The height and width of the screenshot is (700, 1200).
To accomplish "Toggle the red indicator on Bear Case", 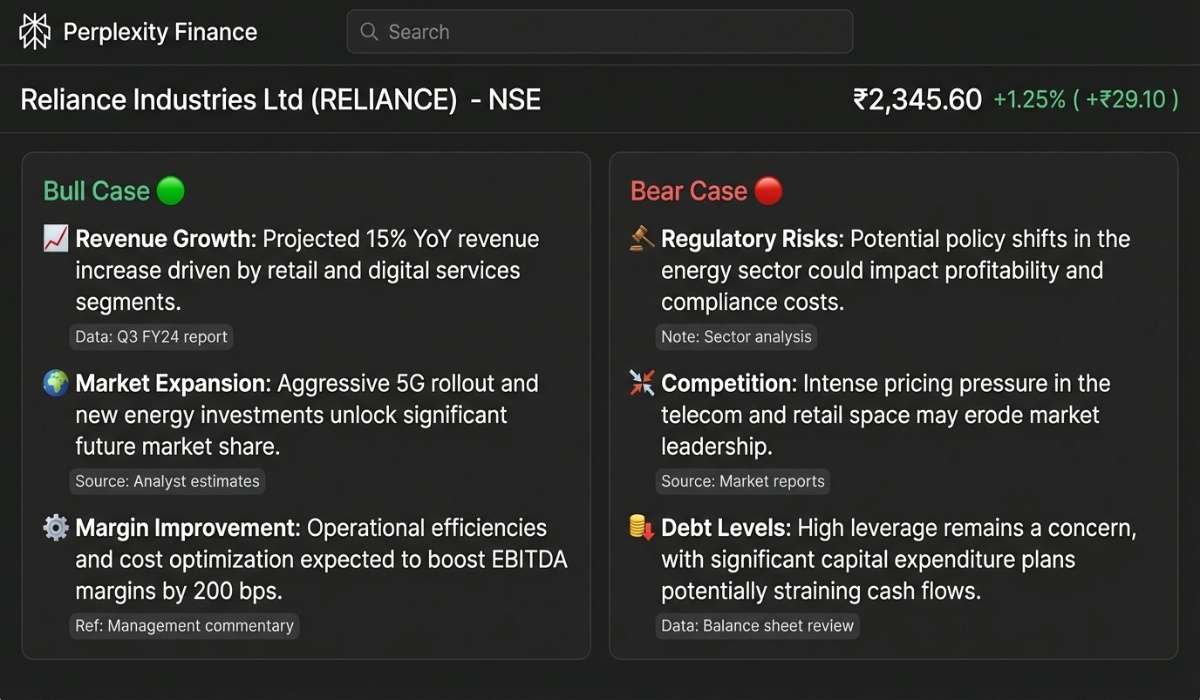I will (x=767, y=189).
